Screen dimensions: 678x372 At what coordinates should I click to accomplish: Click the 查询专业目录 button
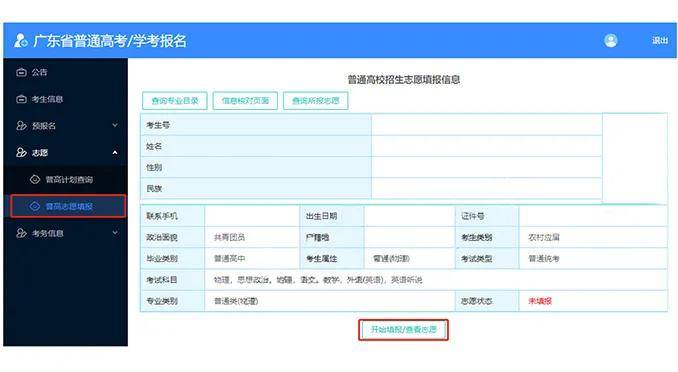[x=175, y=101]
